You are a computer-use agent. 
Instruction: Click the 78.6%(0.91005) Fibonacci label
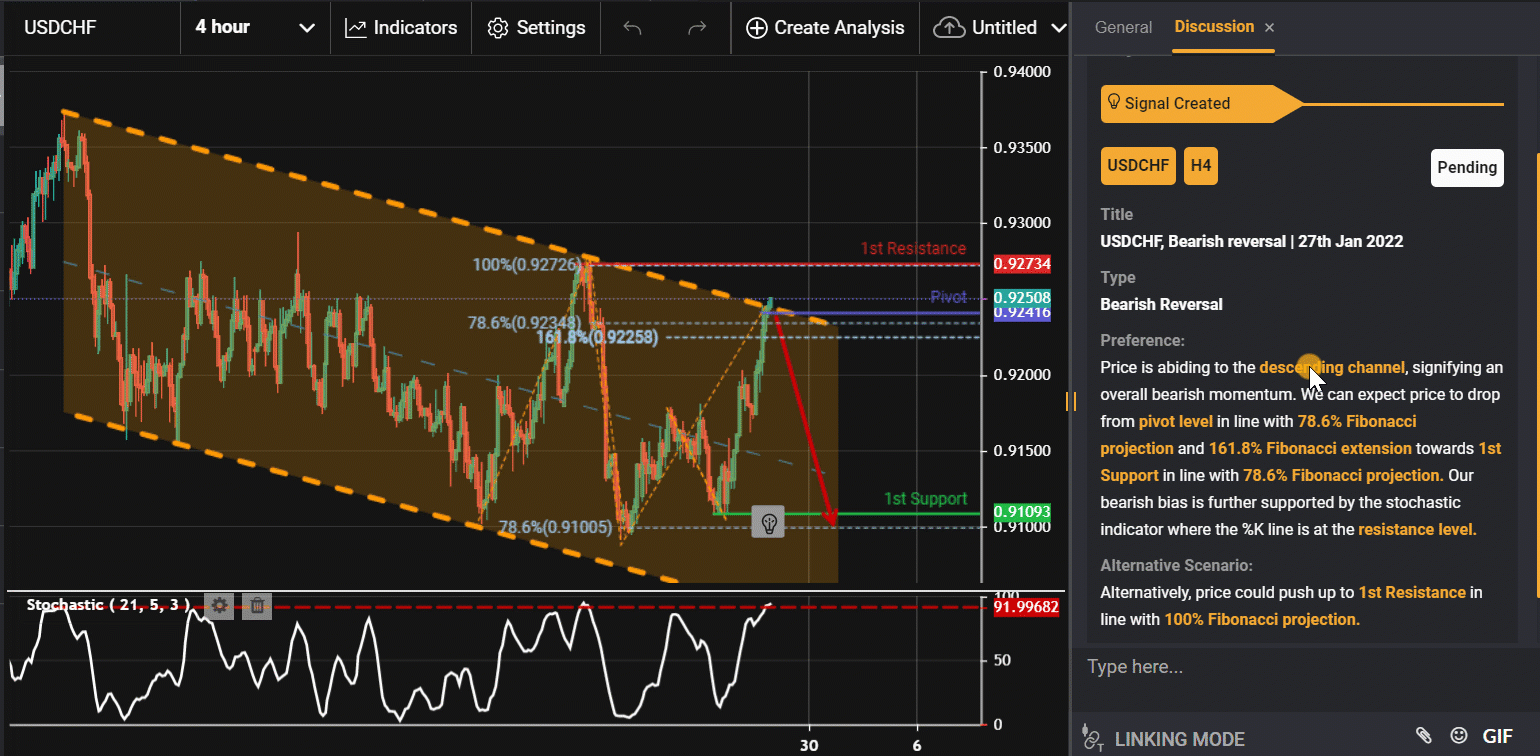[x=555, y=526]
